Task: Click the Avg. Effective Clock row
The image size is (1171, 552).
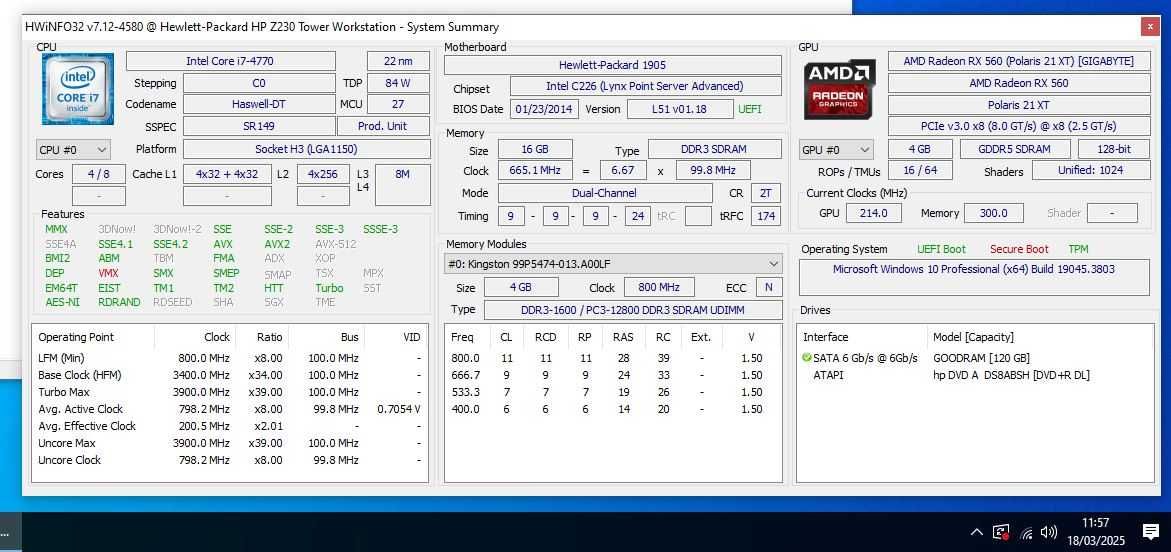Action: click(x=229, y=426)
